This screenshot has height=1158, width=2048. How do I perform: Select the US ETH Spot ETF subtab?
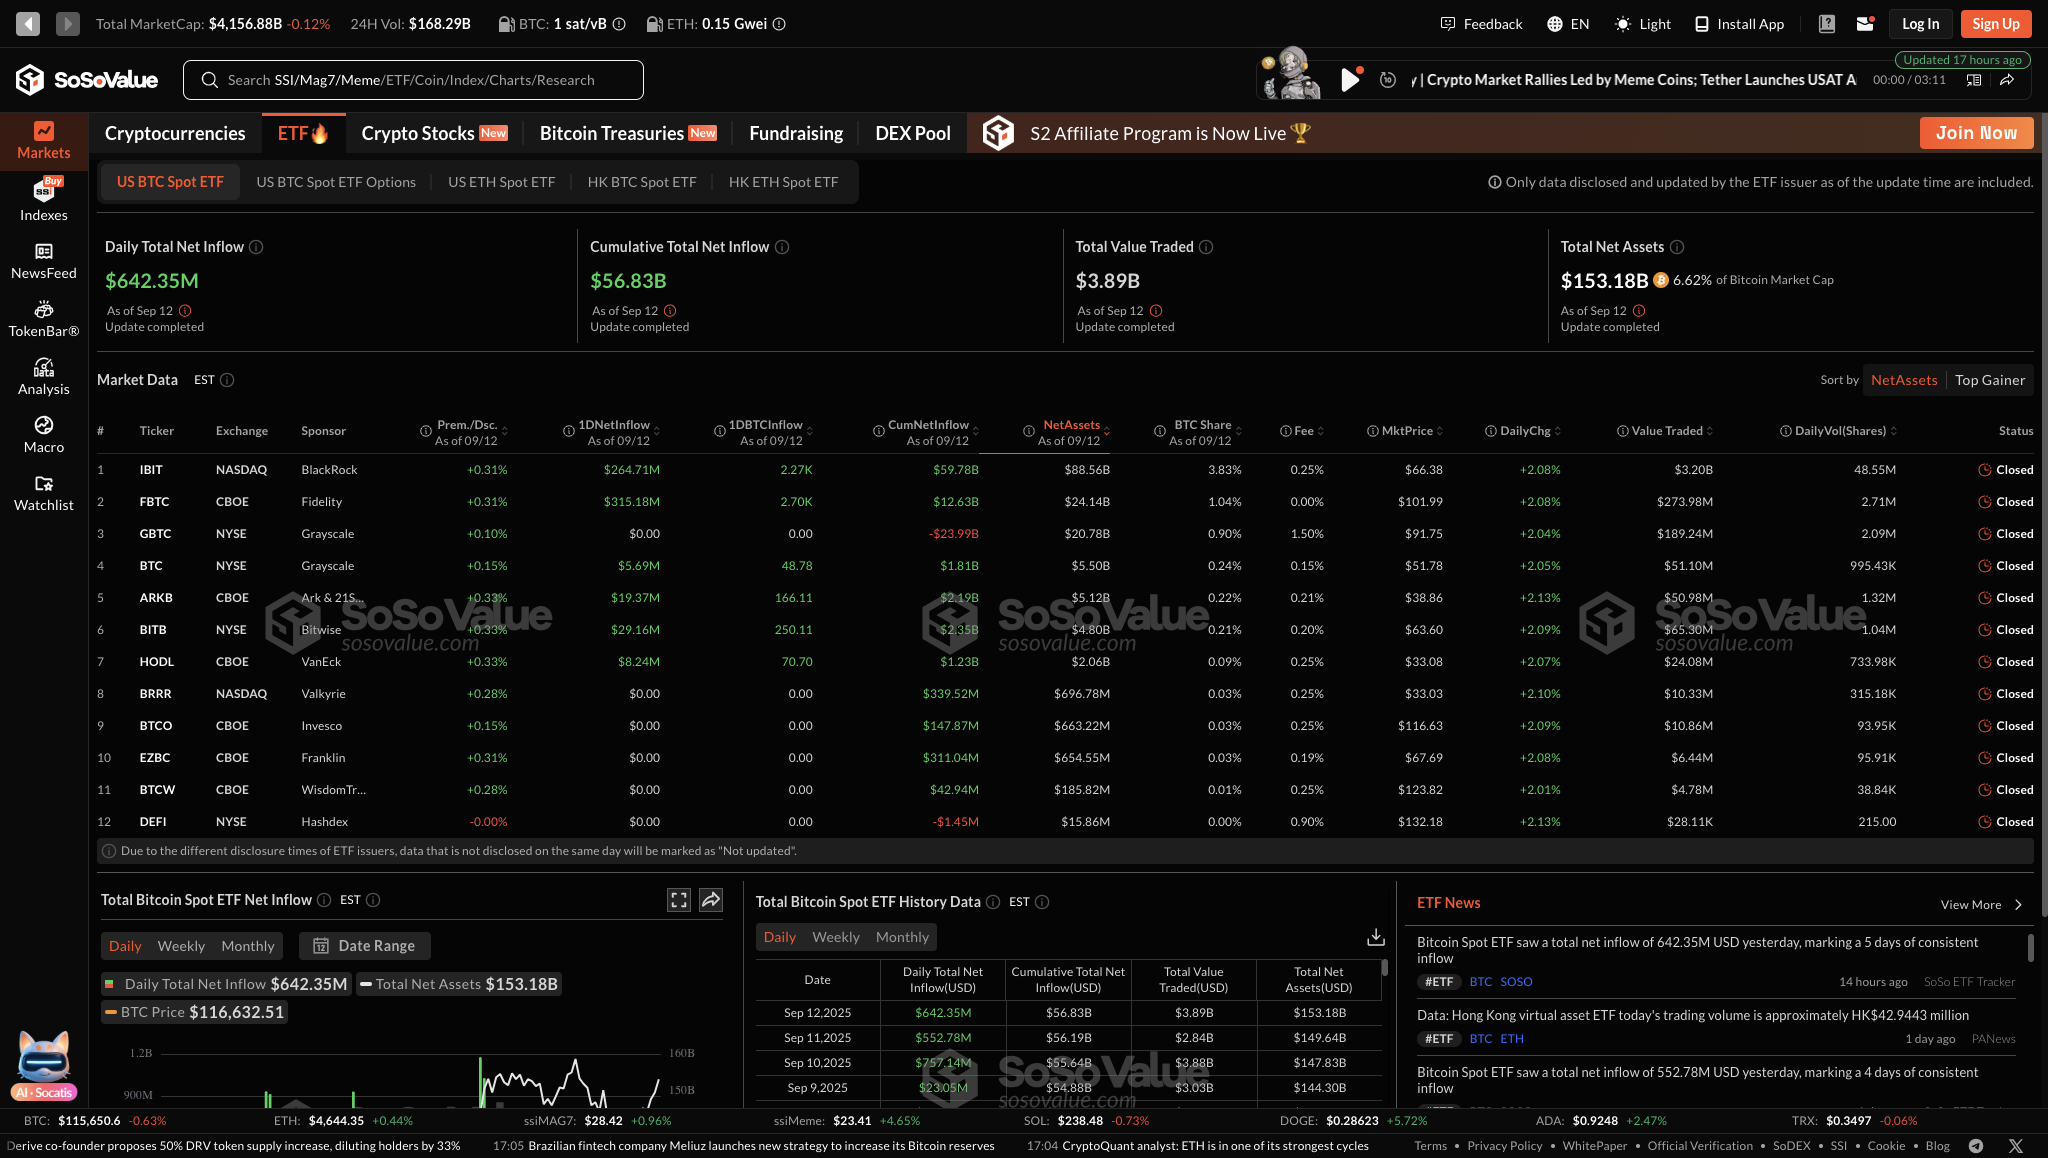tap(501, 182)
